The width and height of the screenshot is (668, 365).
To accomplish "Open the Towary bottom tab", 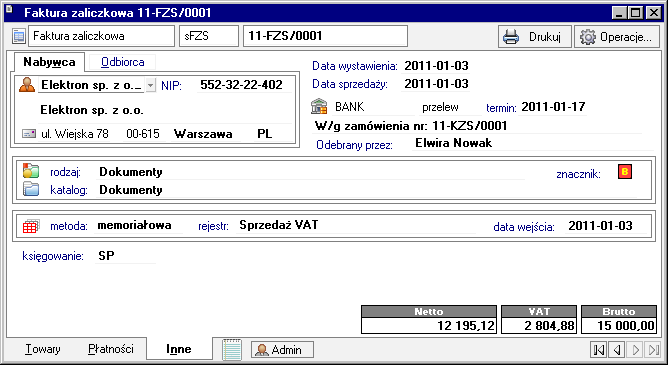I will 43,349.
